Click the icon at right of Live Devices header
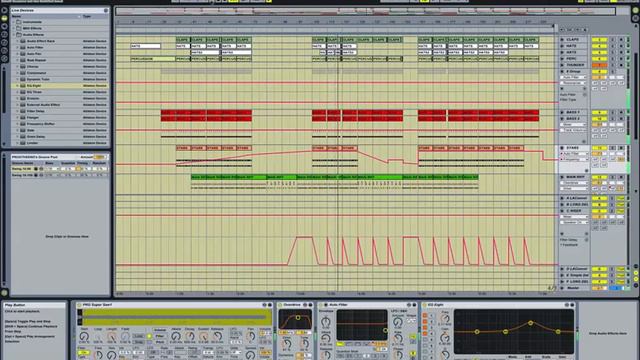 click(x=106, y=10)
